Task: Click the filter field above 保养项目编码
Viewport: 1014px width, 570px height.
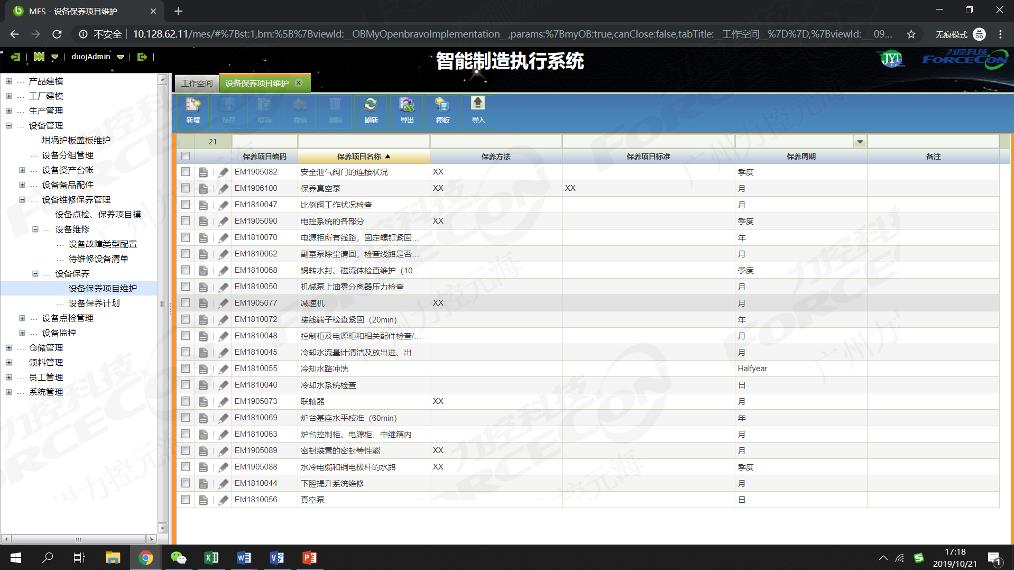Action: pos(264,142)
